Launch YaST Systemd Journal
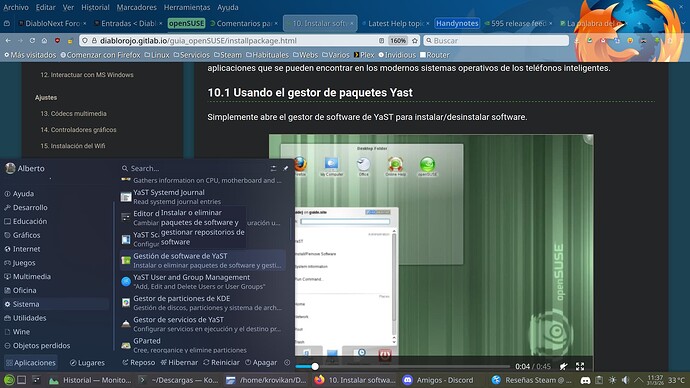The image size is (690, 388). [x=202, y=197]
